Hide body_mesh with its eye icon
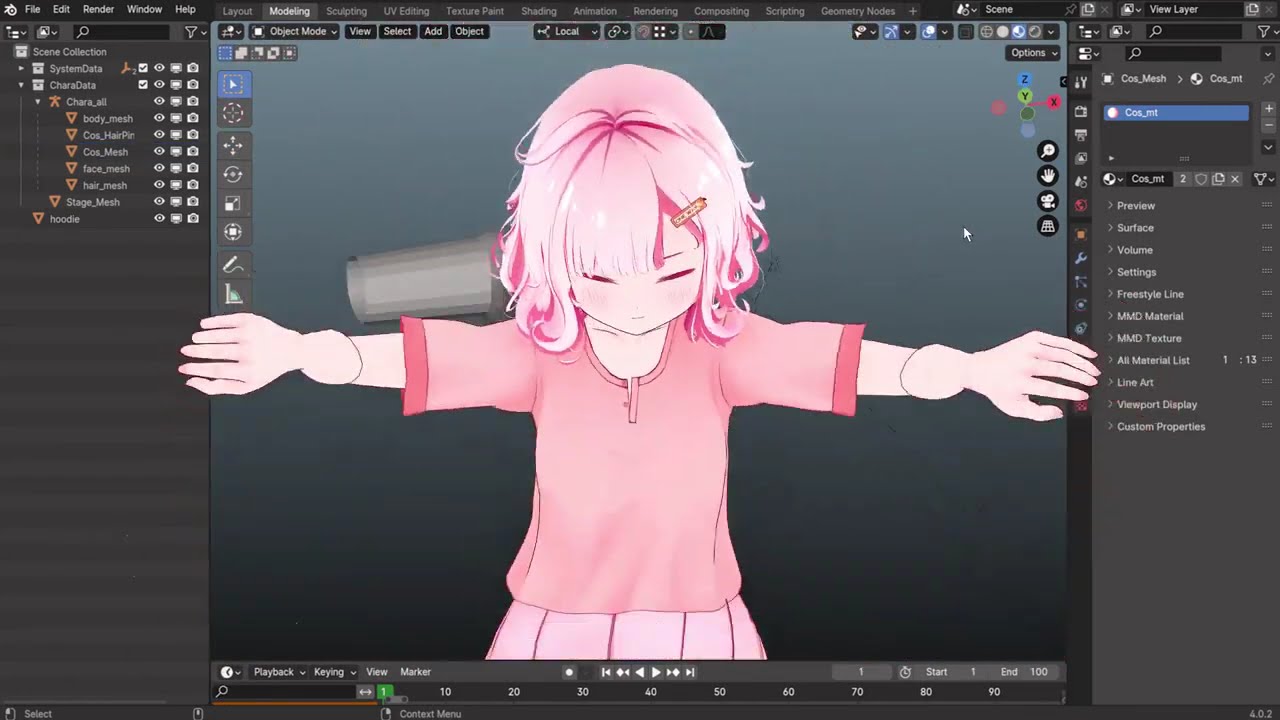 159,119
